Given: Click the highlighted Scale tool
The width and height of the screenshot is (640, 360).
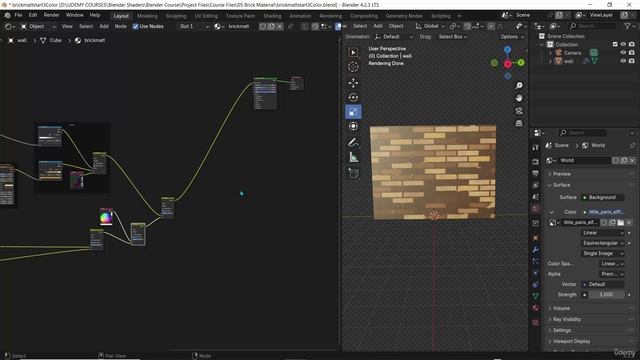Looking at the screenshot, I should tap(353, 111).
